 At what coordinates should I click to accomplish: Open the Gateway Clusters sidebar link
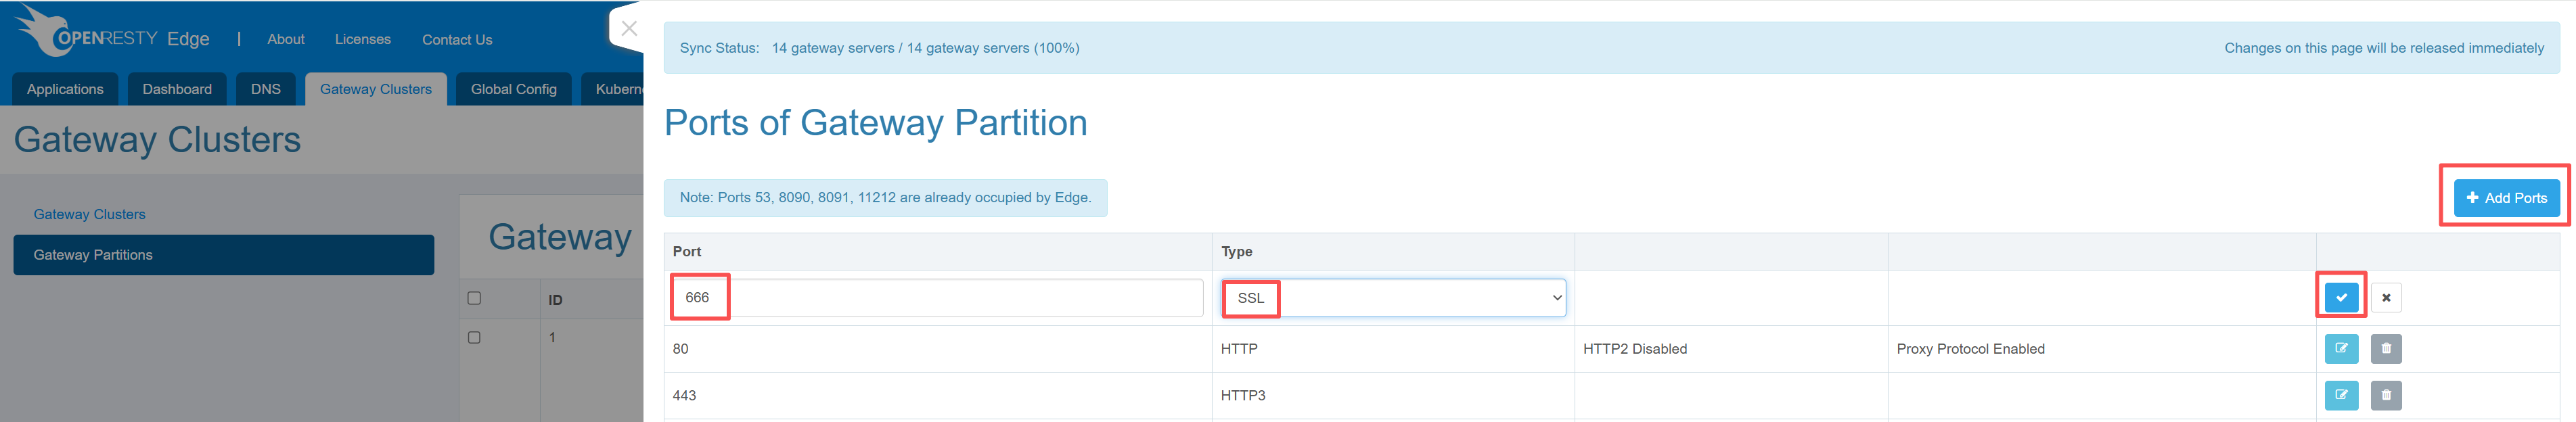pos(89,214)
